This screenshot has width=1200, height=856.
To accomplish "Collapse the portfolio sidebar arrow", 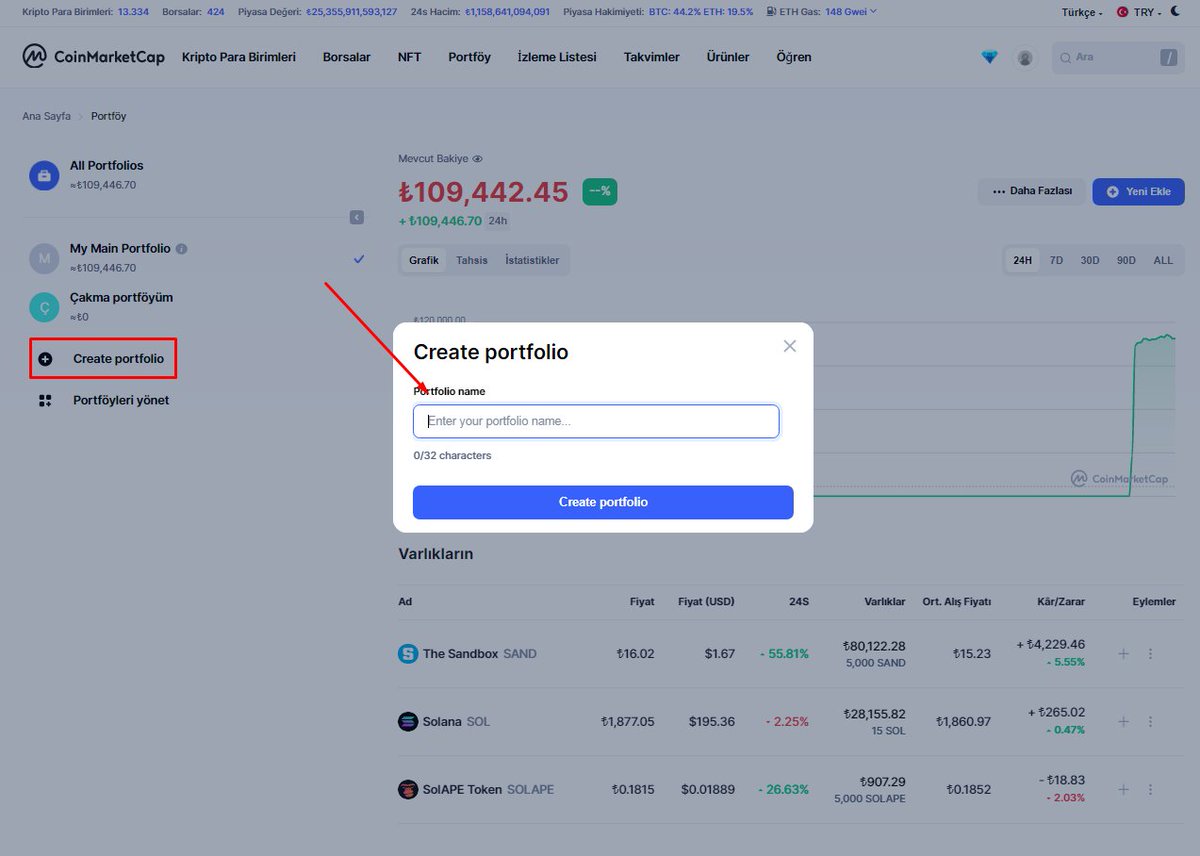I will point(357,217).
